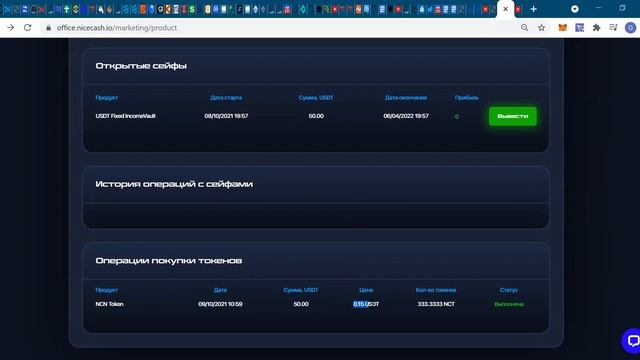The image size is (640, 360).
Task: Select 50.00 amount in token purchases row
Action: click(301, 304)
